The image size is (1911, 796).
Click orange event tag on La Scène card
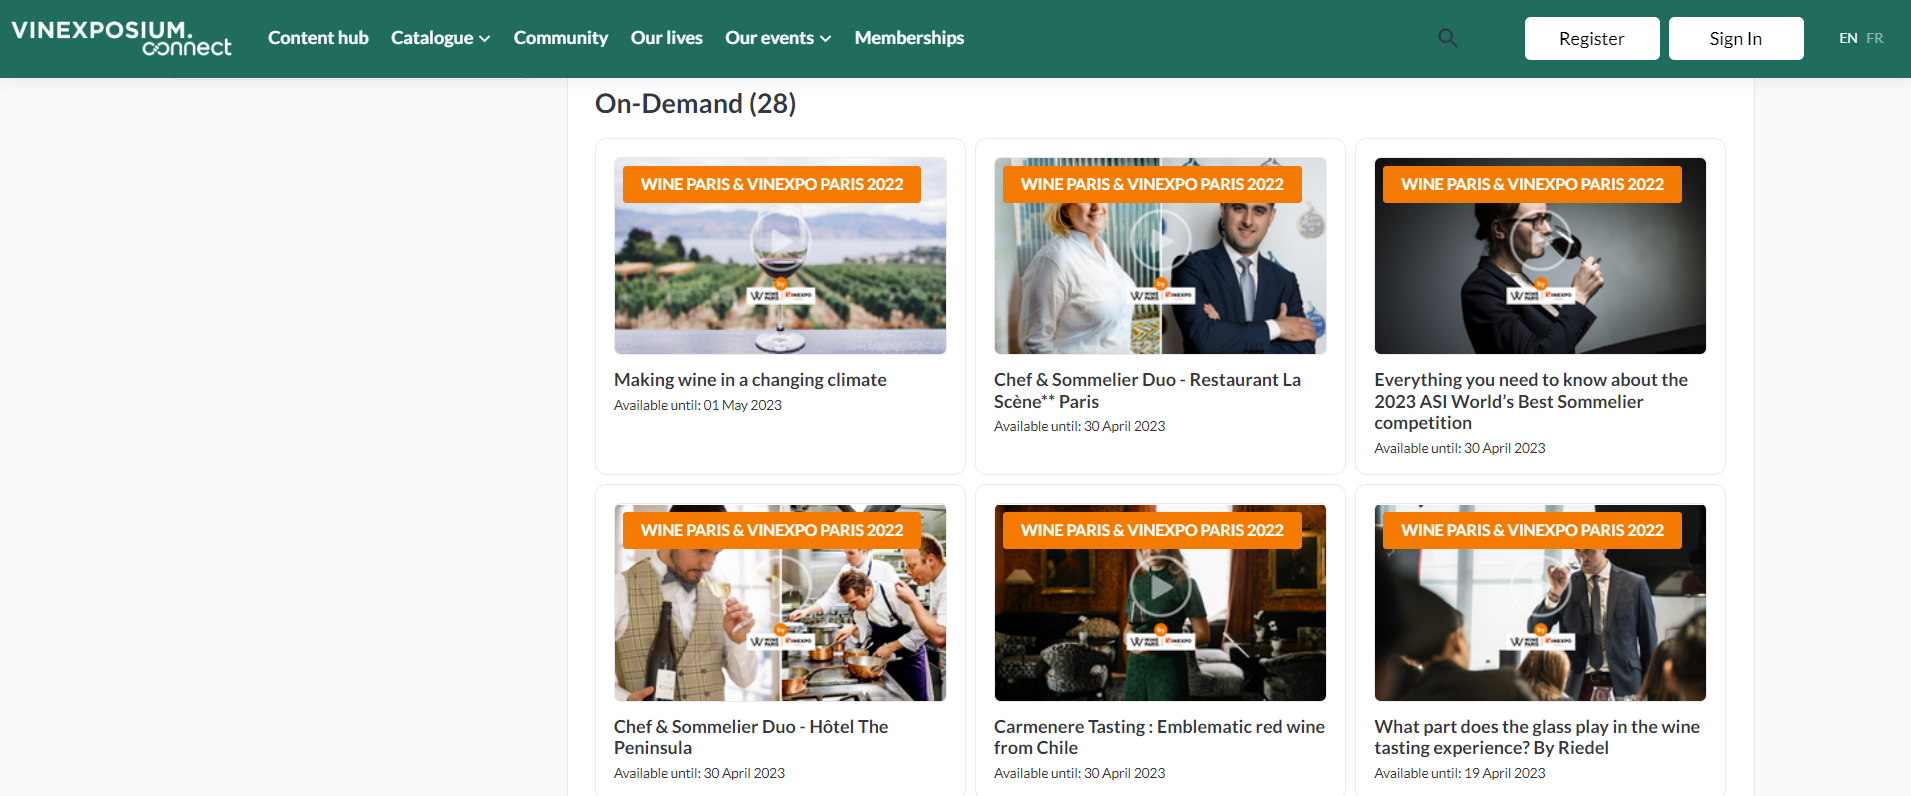pyautogui.click(x=1152, y=184)
